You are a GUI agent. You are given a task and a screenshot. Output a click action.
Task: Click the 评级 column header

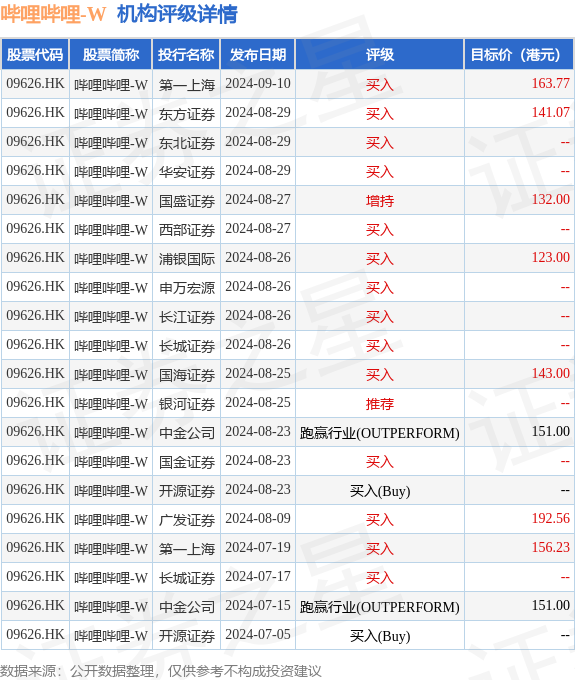(x=379, y=55)
